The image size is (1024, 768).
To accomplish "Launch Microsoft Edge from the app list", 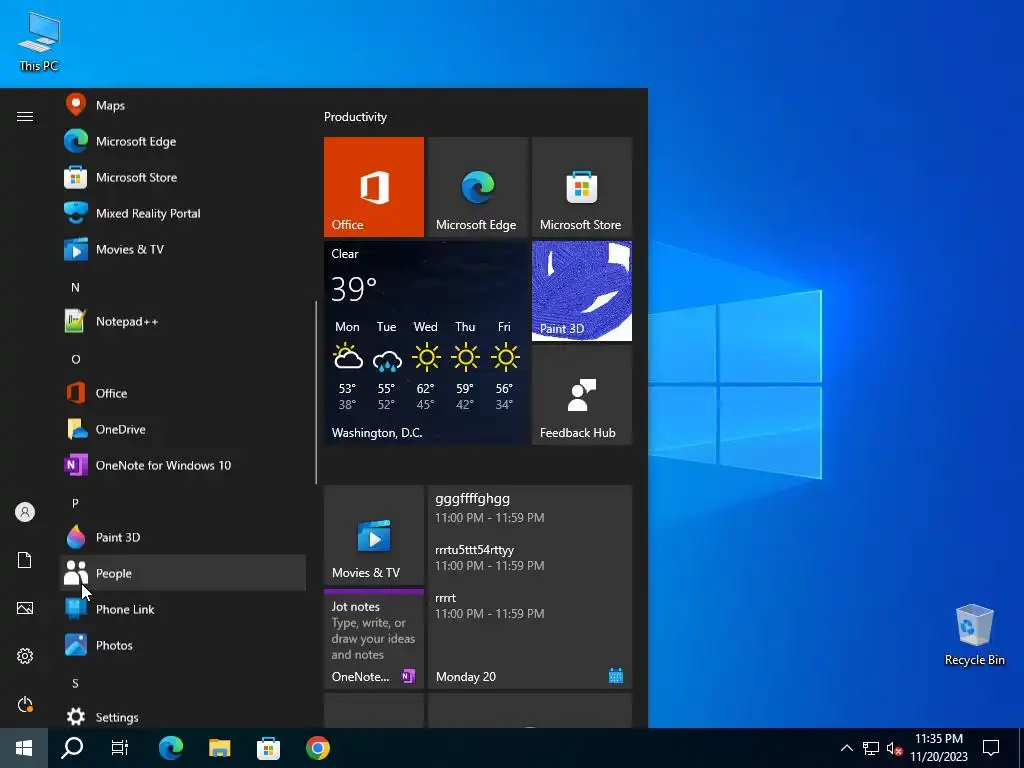I will coord(183,141).
